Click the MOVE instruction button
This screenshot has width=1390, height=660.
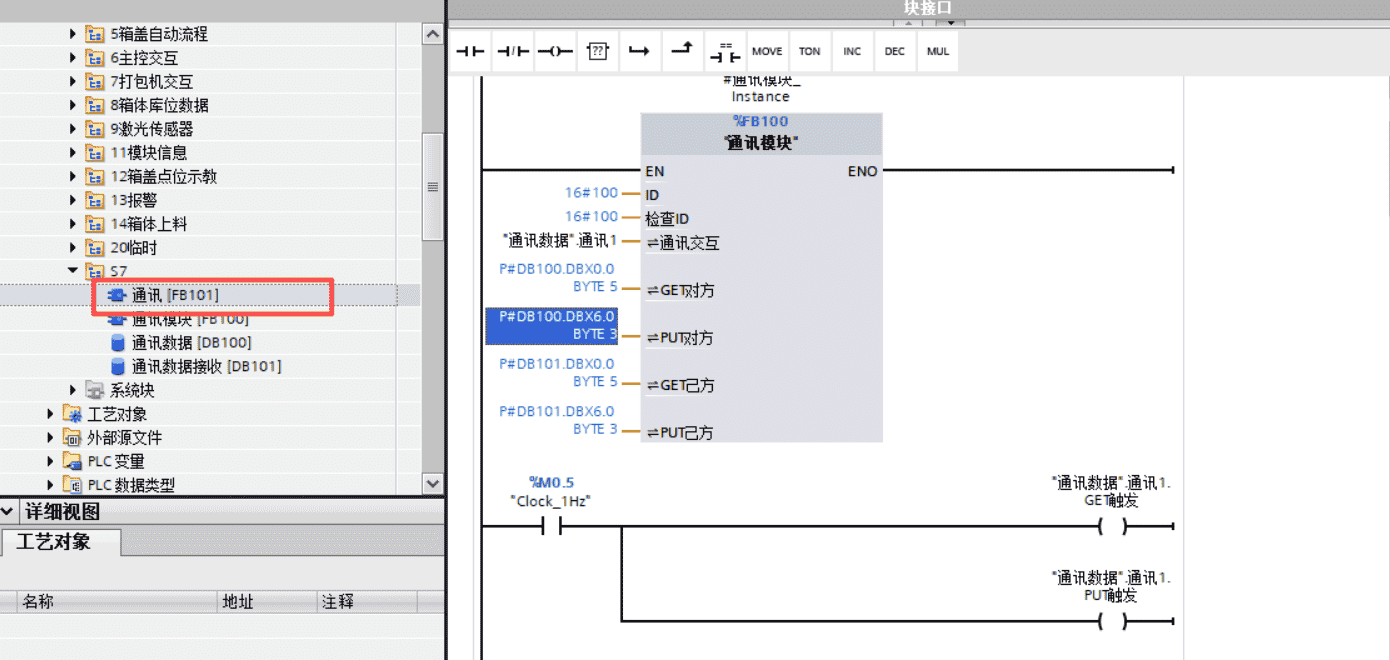point(767,52)
